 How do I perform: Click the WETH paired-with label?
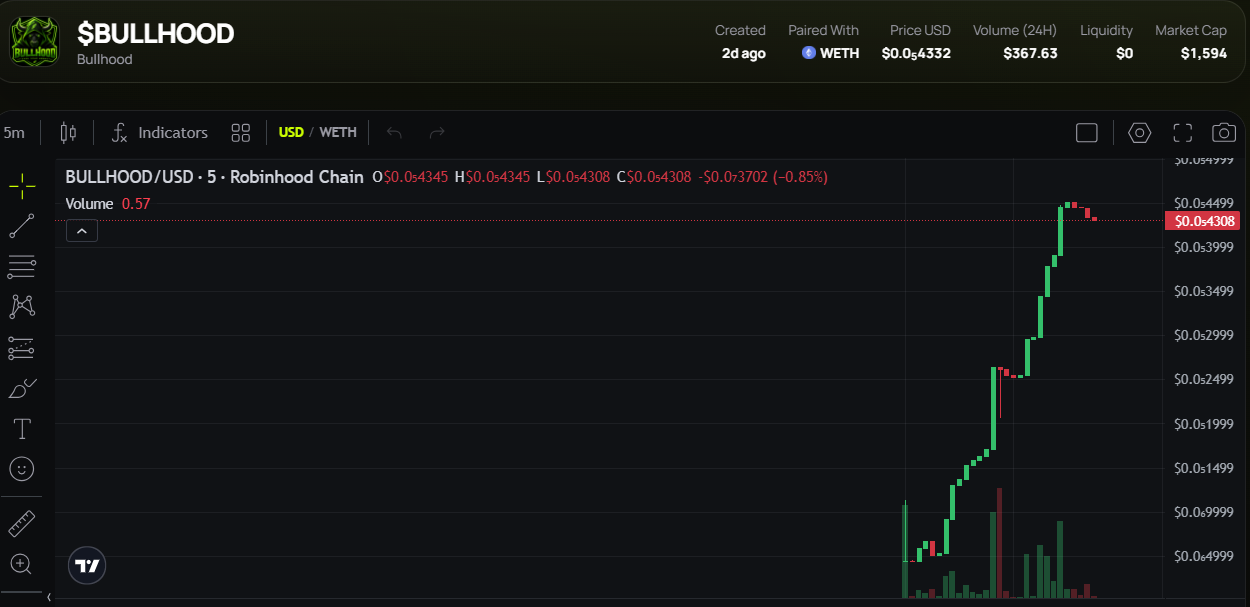click(x=840, y=53)
